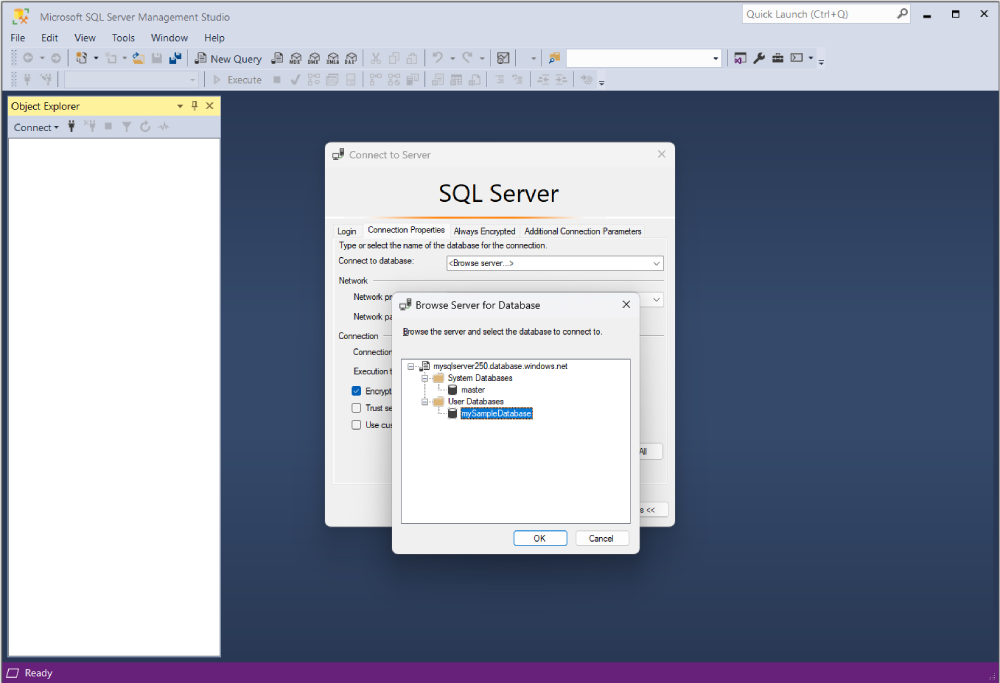Open the View menu
The height and width of the screenshot is (683, 1000).
click(85, 38)
